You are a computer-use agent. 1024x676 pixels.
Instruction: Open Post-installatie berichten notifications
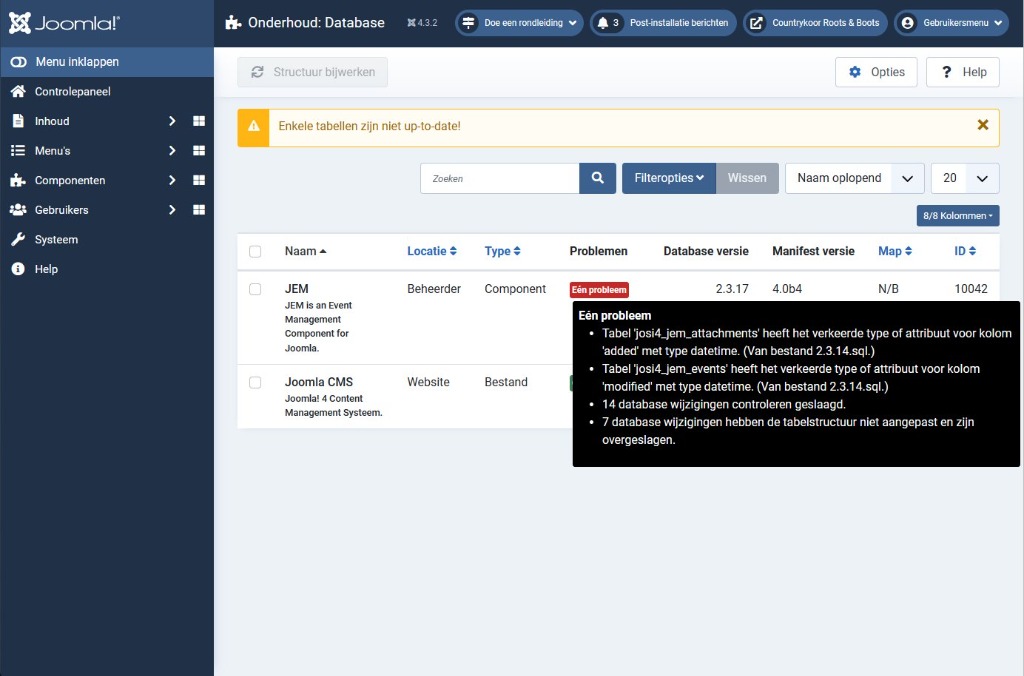click(664, 23)
